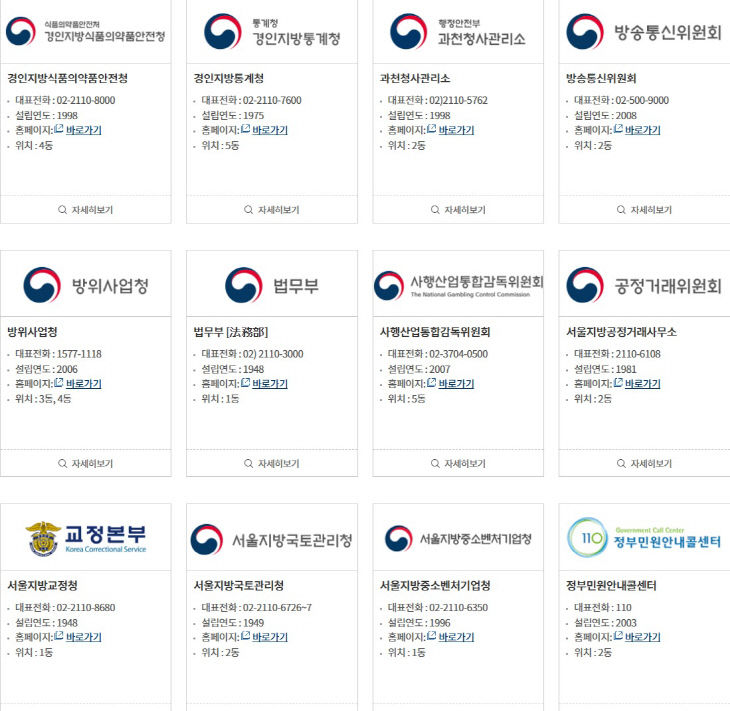This screenshot has height=711, width=730.
Task: View details with 자세히보기 for 법무부
Action: (272, 464)
